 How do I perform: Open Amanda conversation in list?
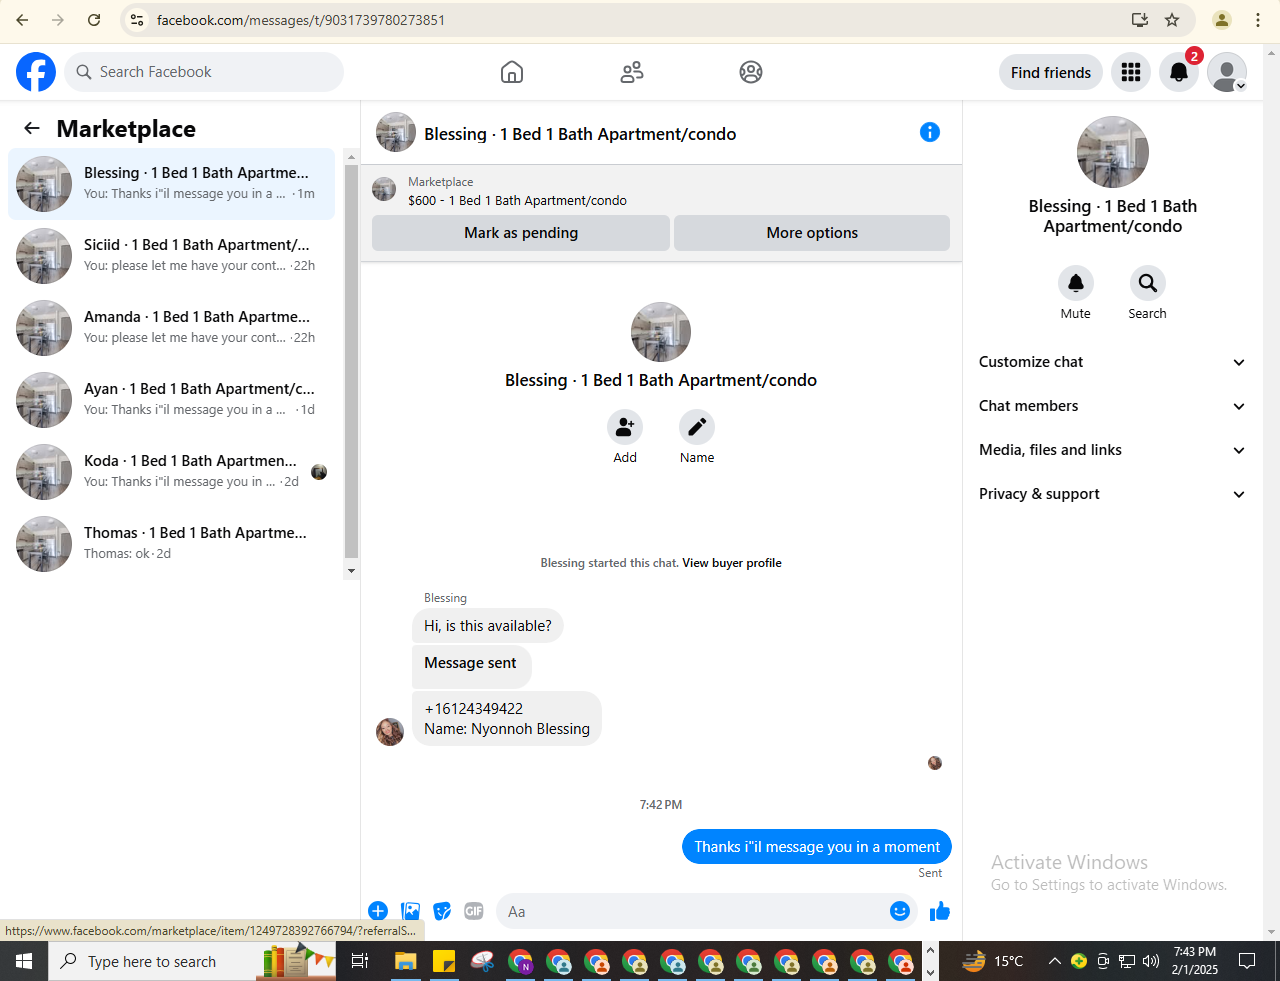point(172,328)
